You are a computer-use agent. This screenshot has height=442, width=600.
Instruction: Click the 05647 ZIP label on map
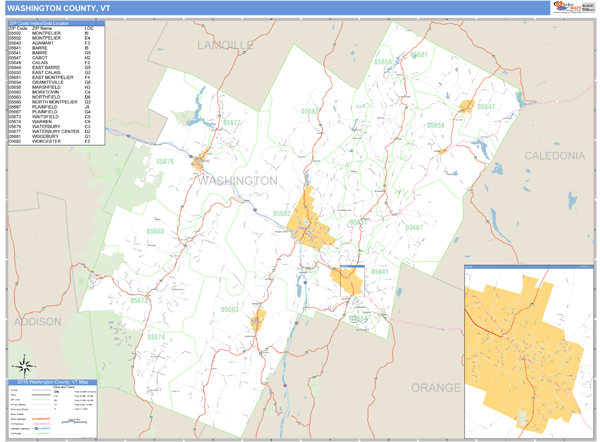[x=486, y=107]
